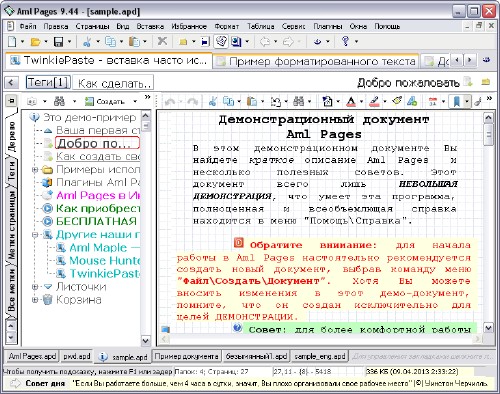
Task: Select the БЕСПЛАТНАЯ tree item
Action: (x=96, y=221)
